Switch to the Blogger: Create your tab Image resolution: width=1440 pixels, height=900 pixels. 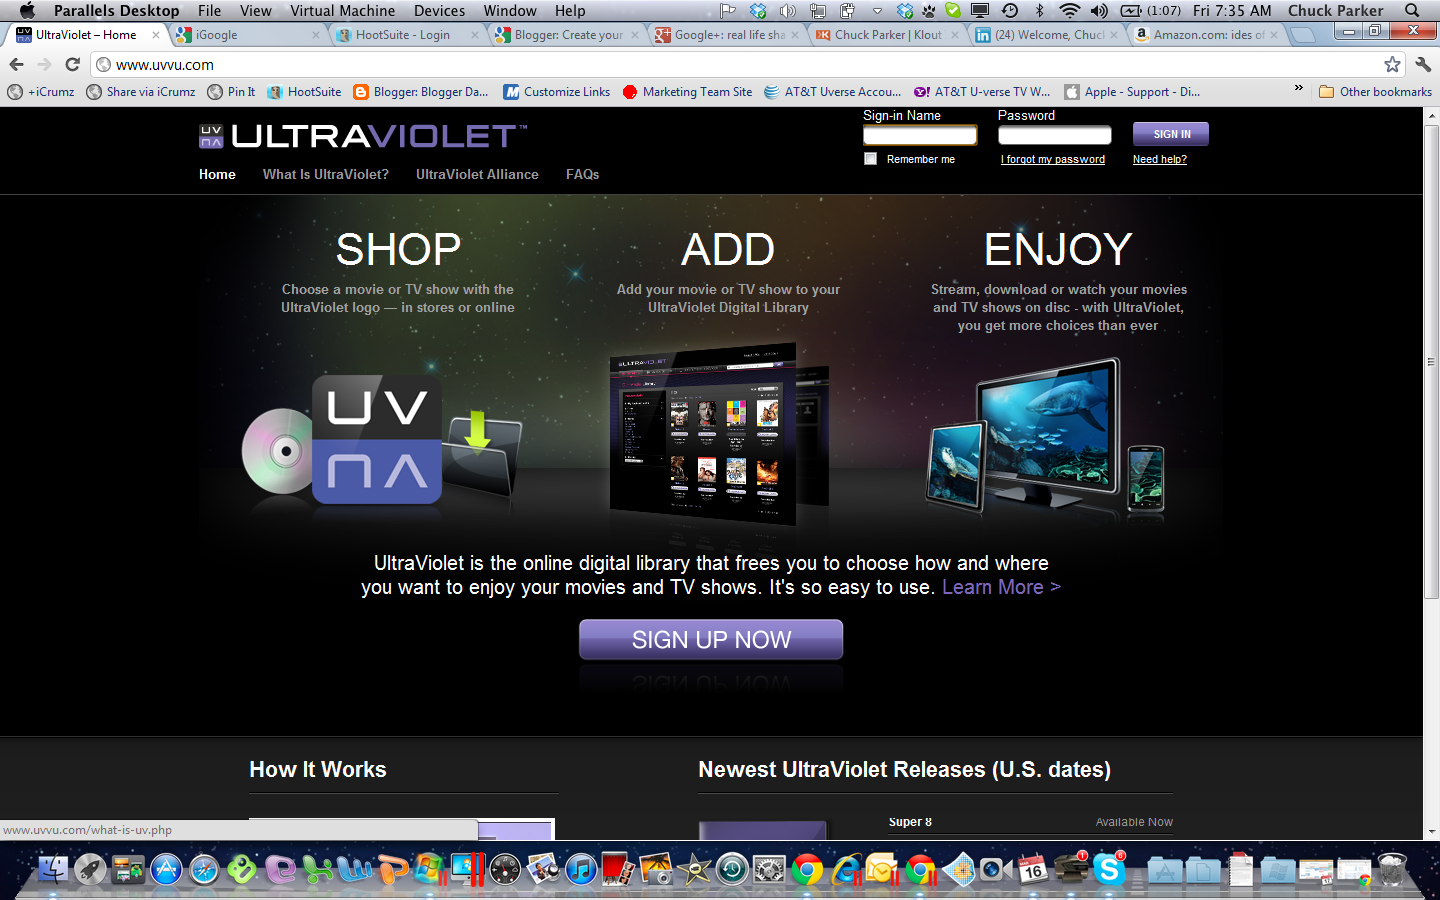[x=567, y=34]
